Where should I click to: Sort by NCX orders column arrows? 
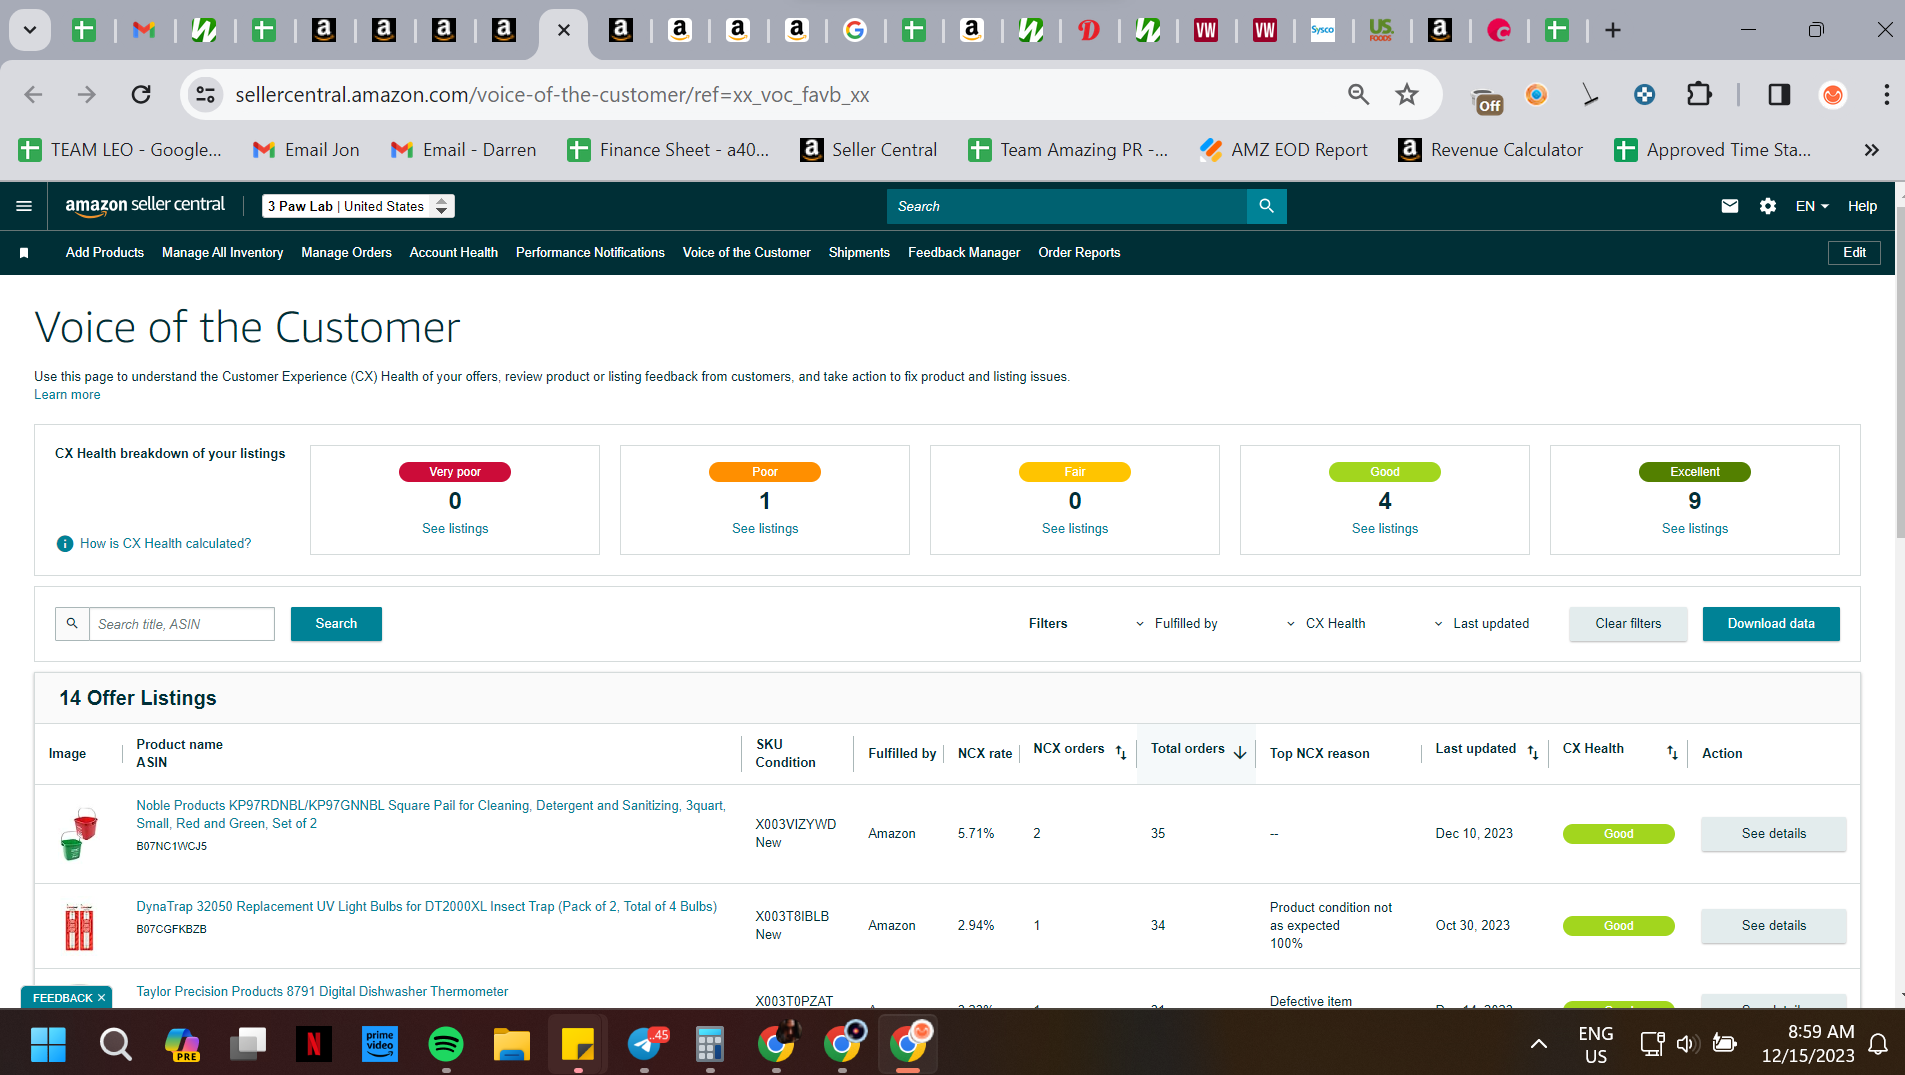pos(1121,753)
